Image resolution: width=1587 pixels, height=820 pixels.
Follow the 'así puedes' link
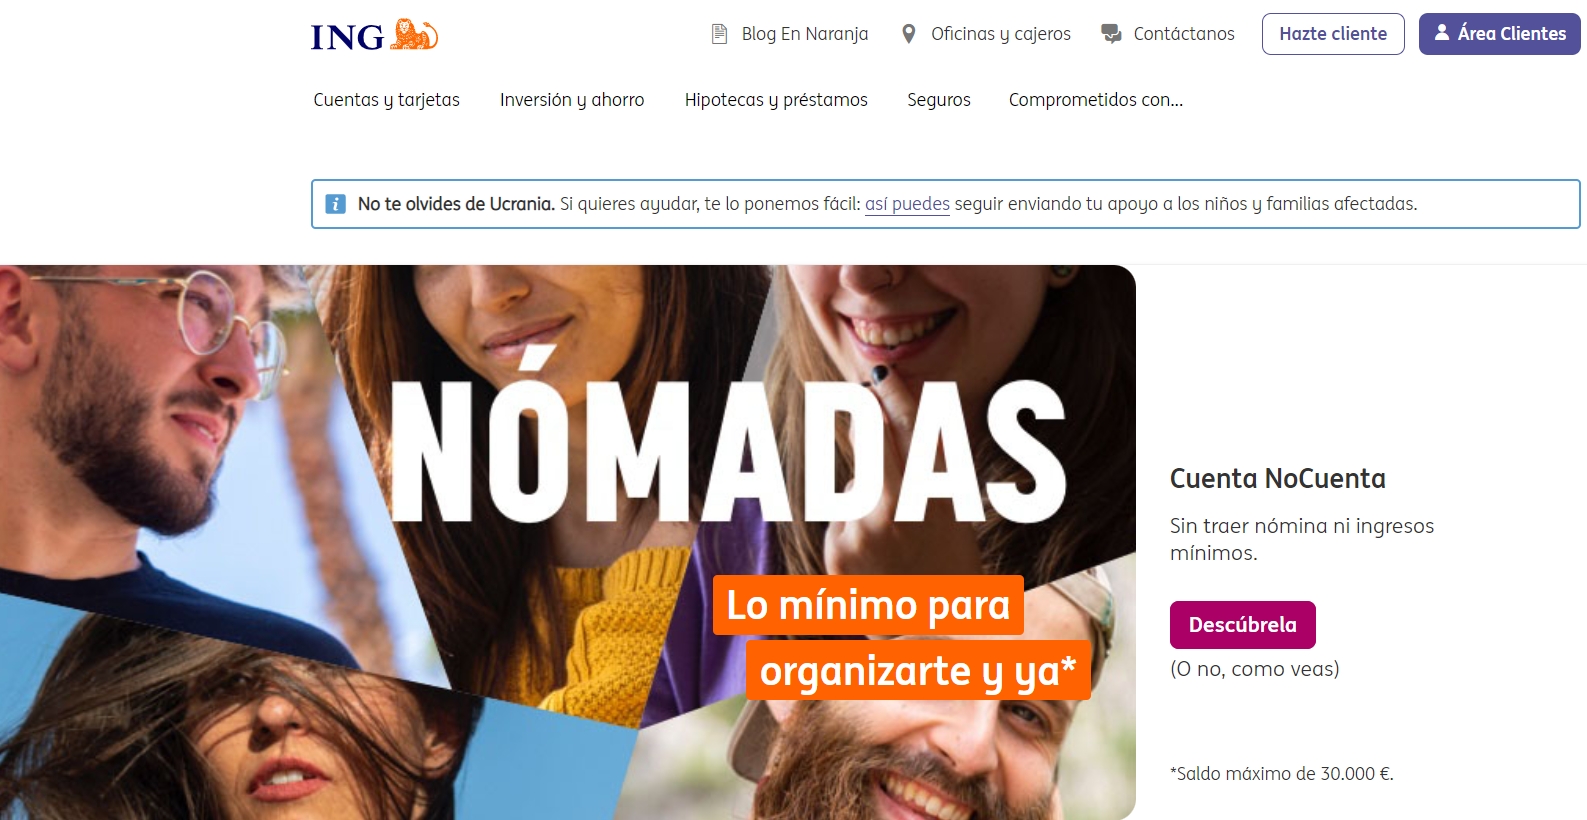(907, 204)
